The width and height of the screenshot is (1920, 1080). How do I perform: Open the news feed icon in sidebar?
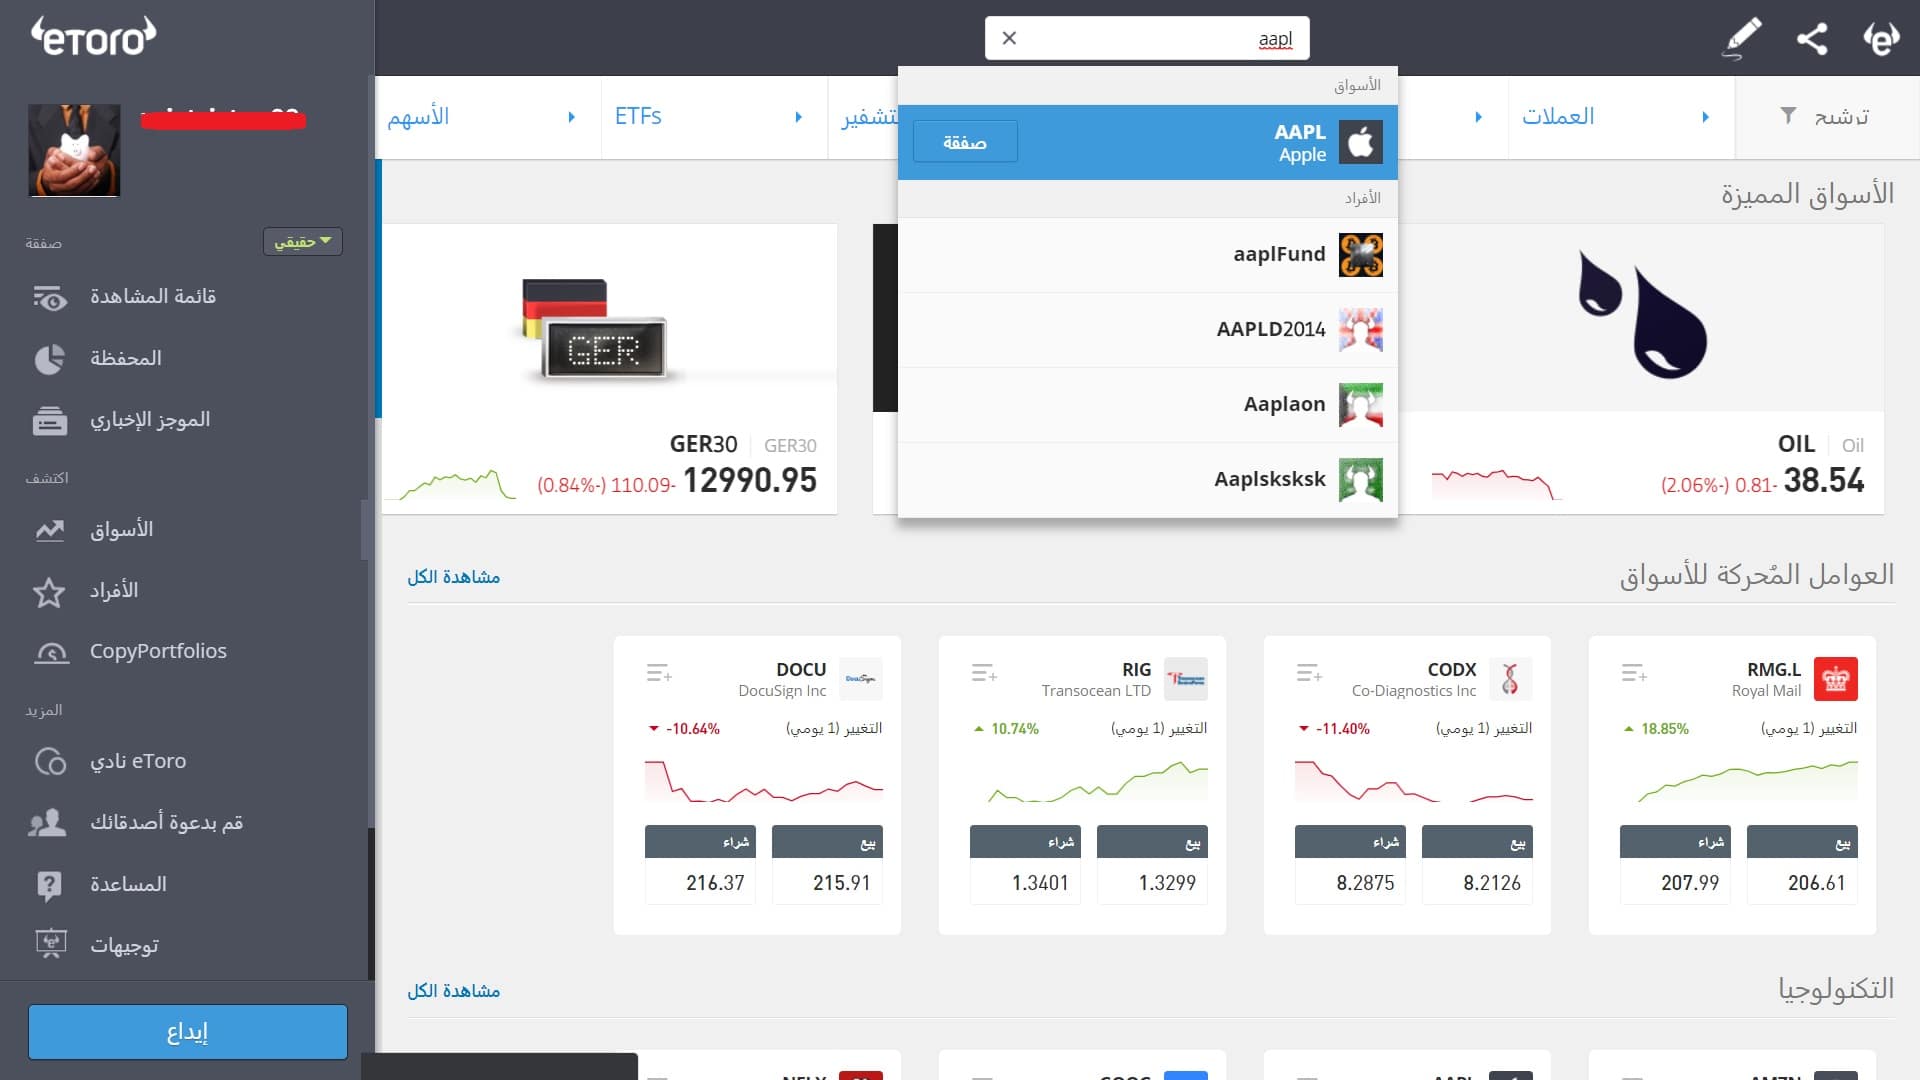tap(49, 421)
